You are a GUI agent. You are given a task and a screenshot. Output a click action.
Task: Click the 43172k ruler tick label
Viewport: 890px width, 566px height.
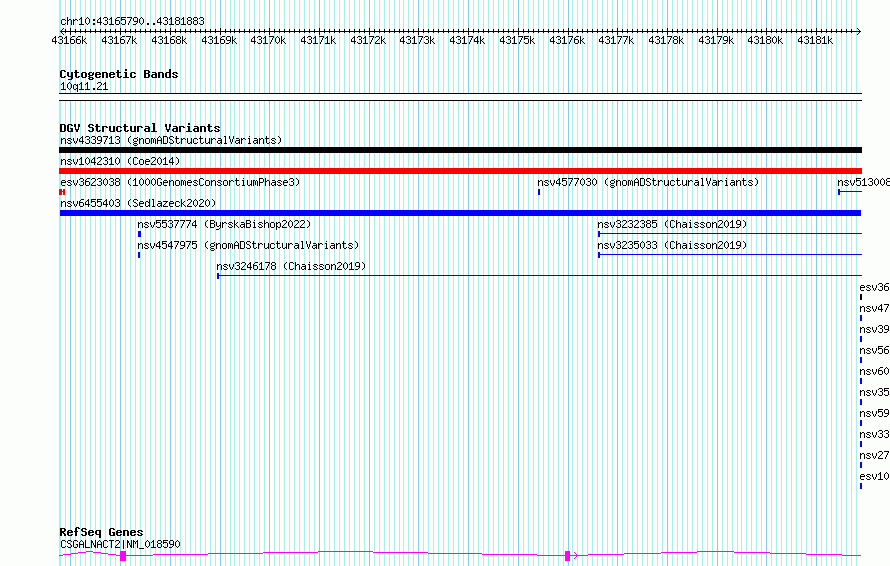(368, 40)
